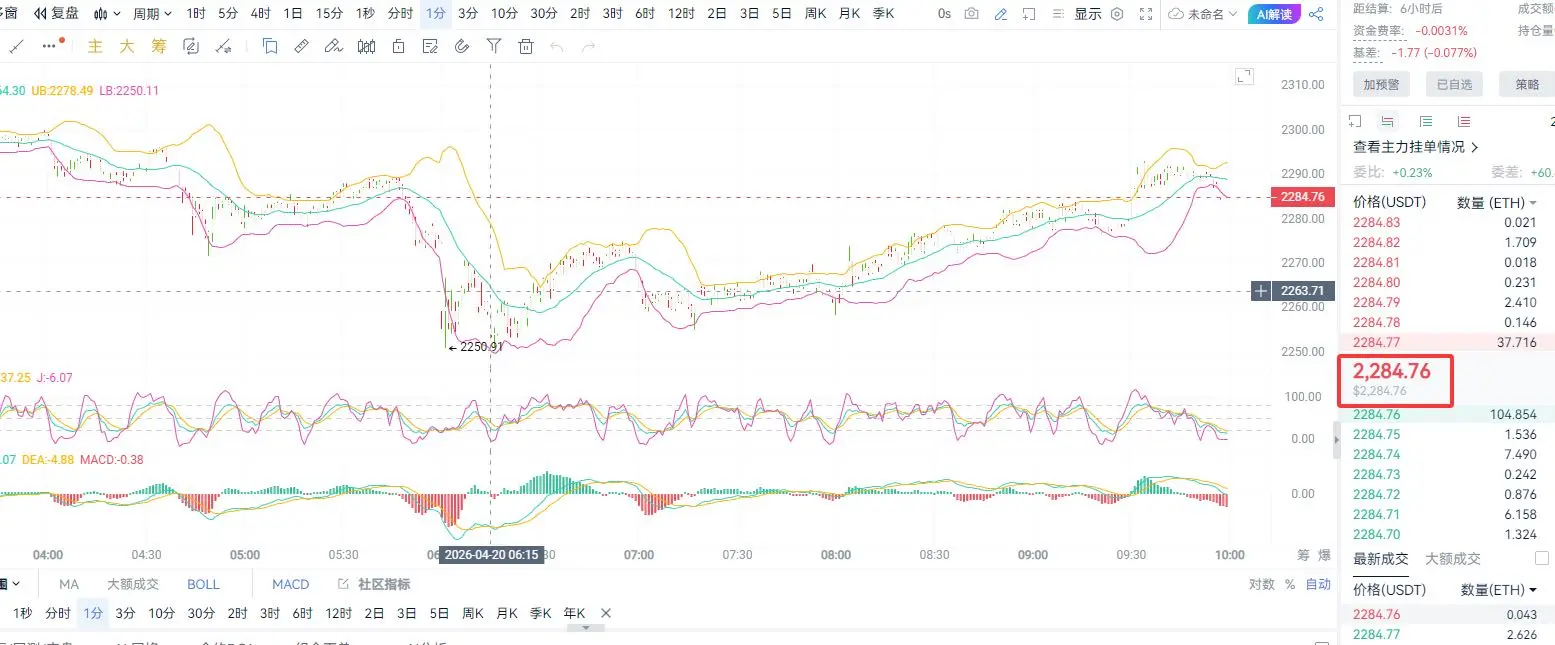
Task: Take a chart screenshot with camera icon
Action: click(972, 14)
